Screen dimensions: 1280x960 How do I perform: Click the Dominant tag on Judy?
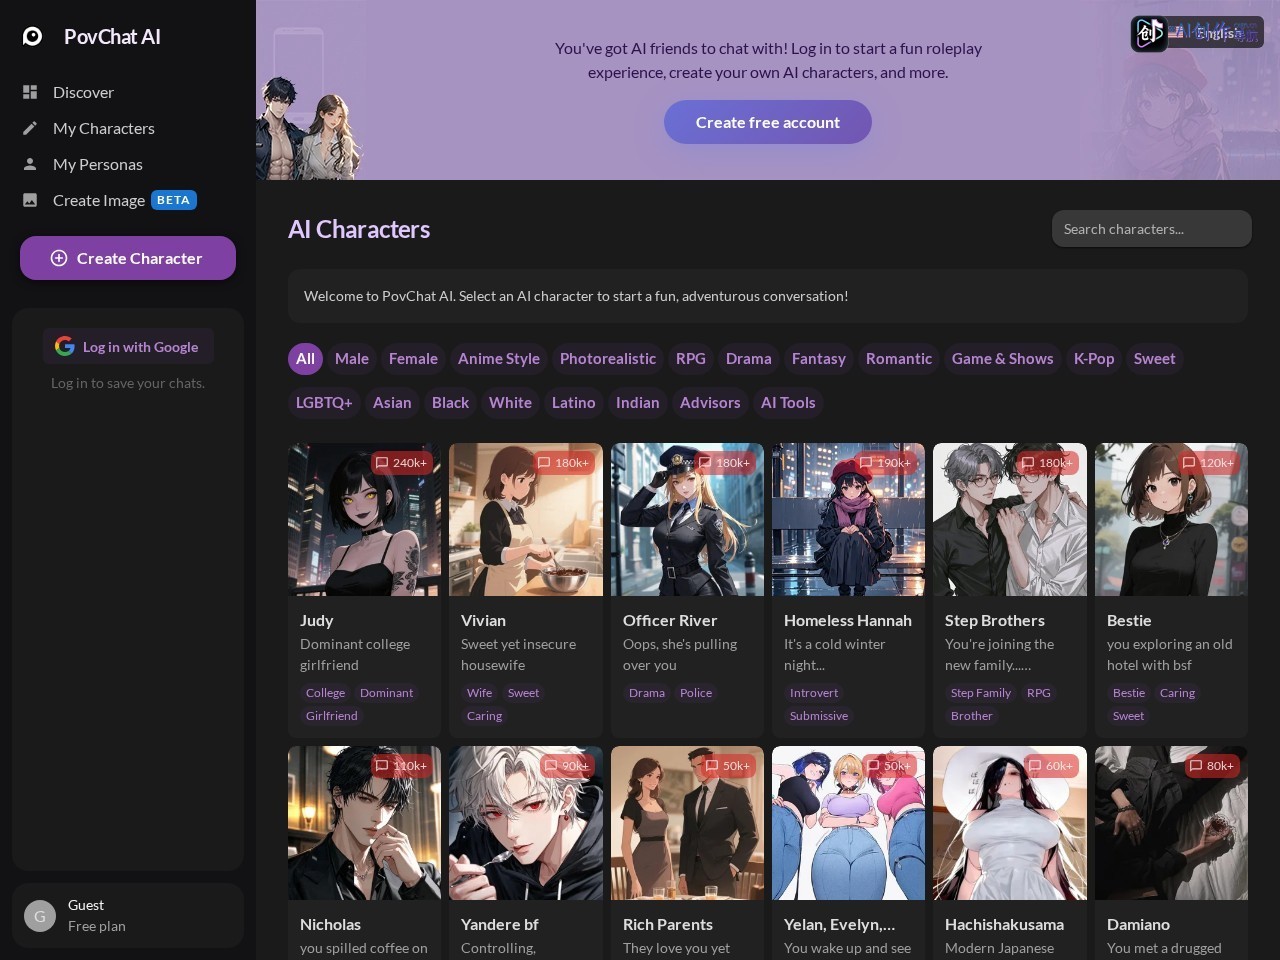(386, 693)
